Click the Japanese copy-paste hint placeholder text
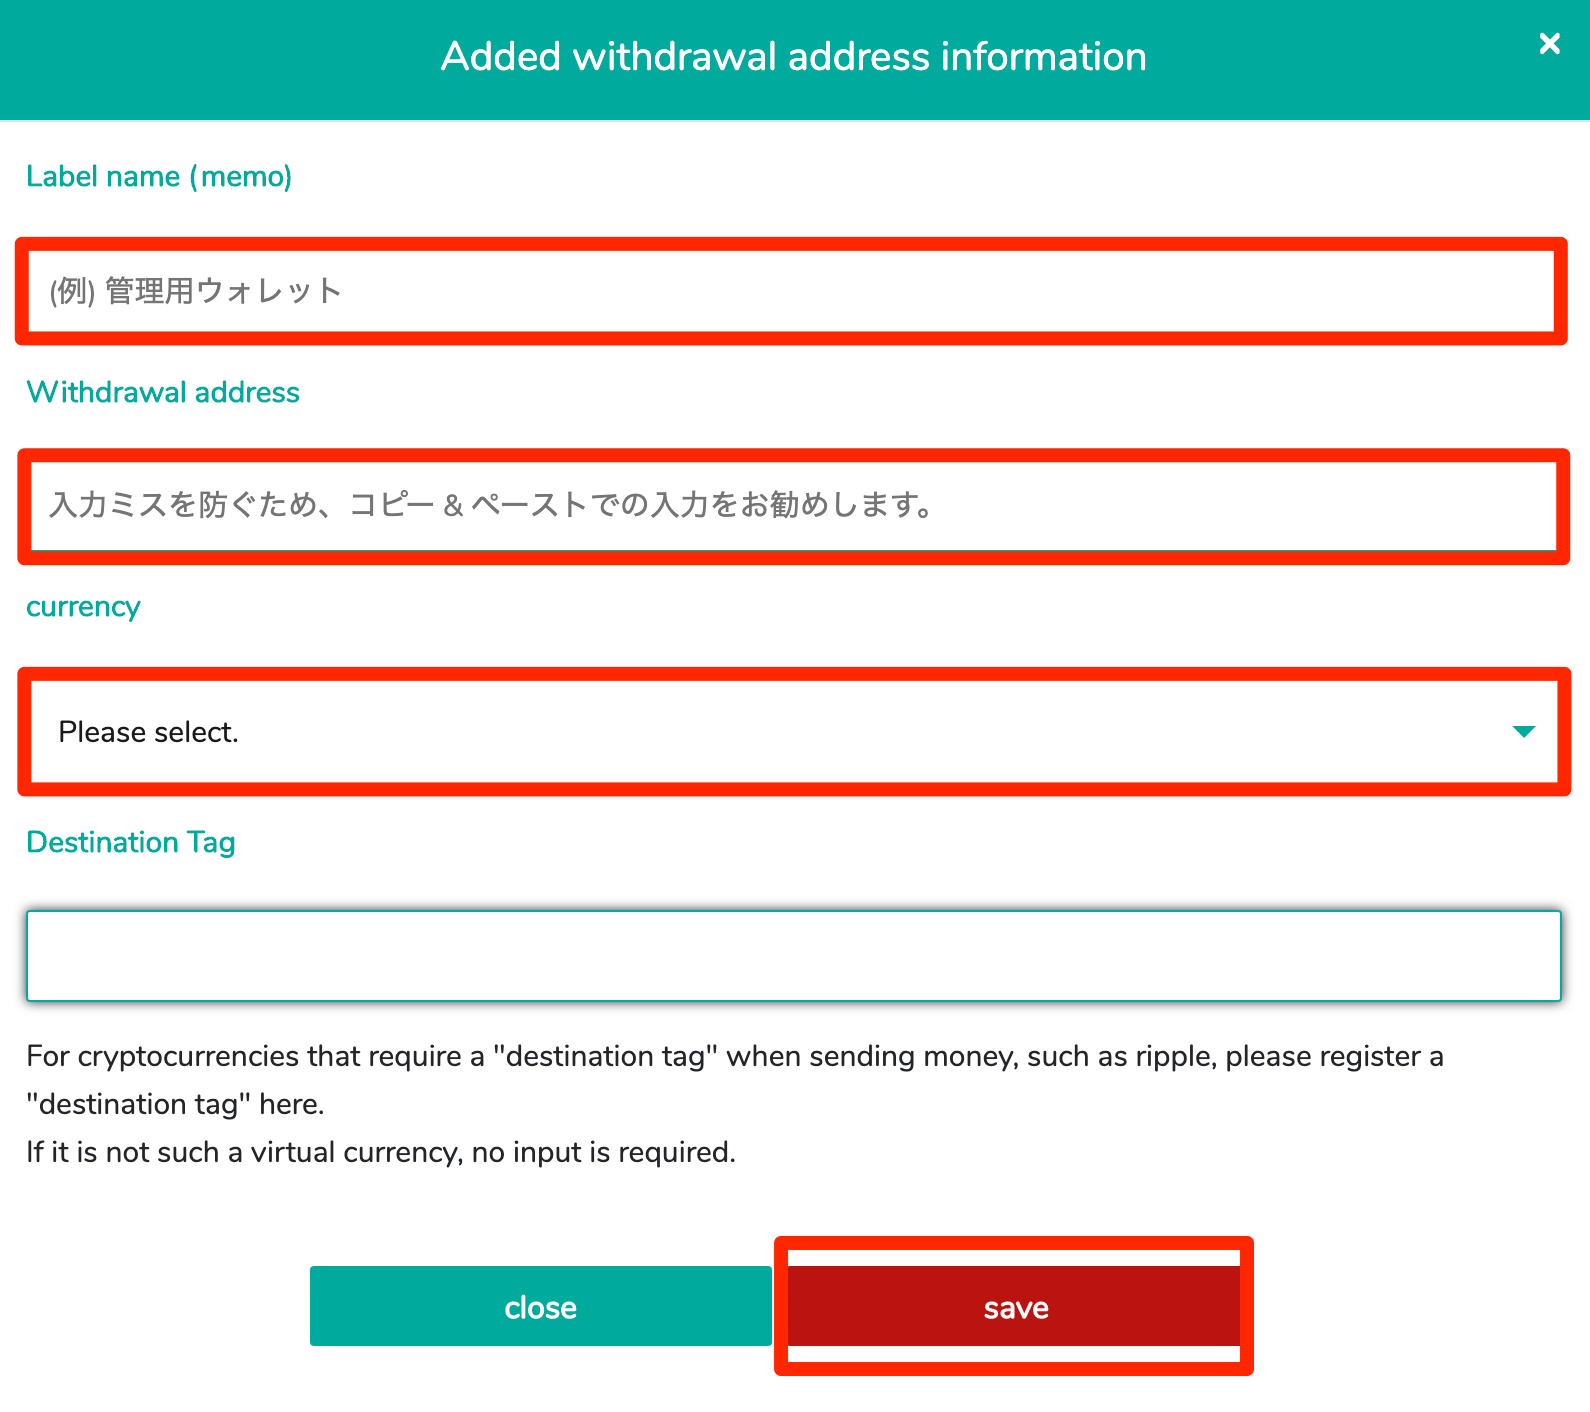 (x=490, y=505)
